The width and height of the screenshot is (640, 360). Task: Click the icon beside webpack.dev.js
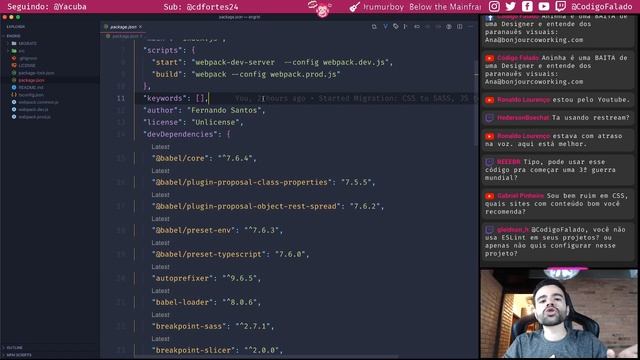[14, 109]
